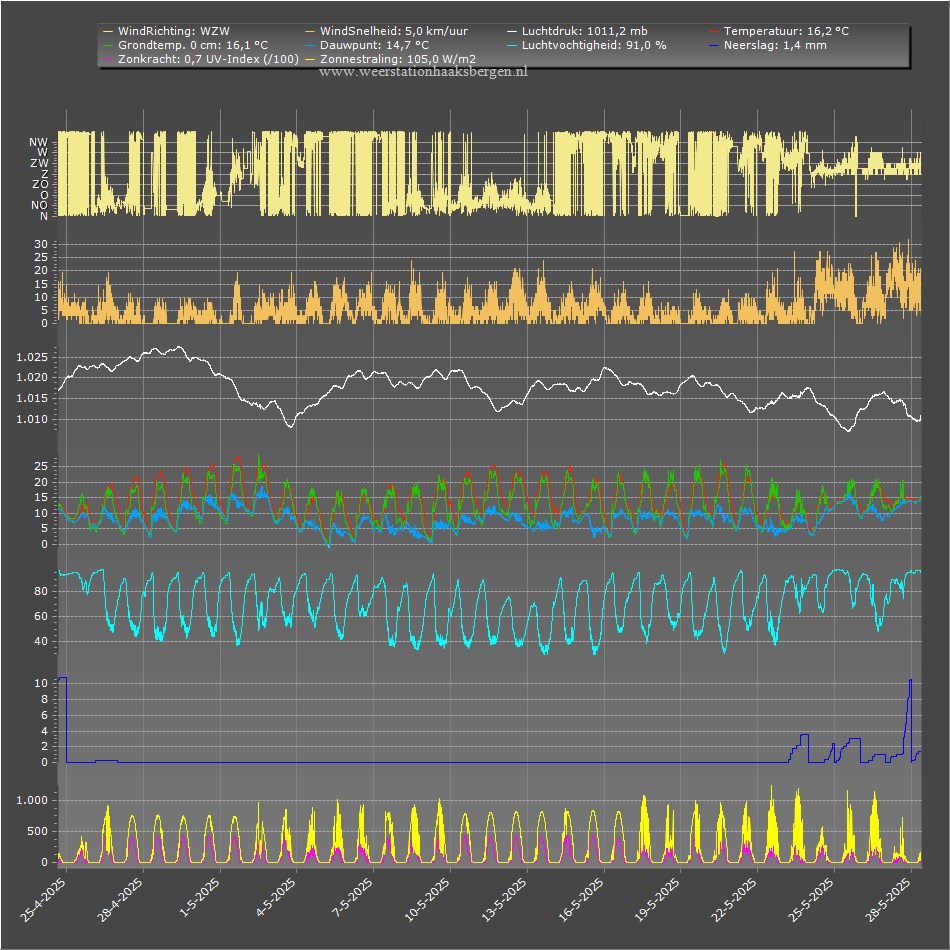Click the NW wind direction axis label
This screenshot has height=950, width=950.
[x=38, y=142]
